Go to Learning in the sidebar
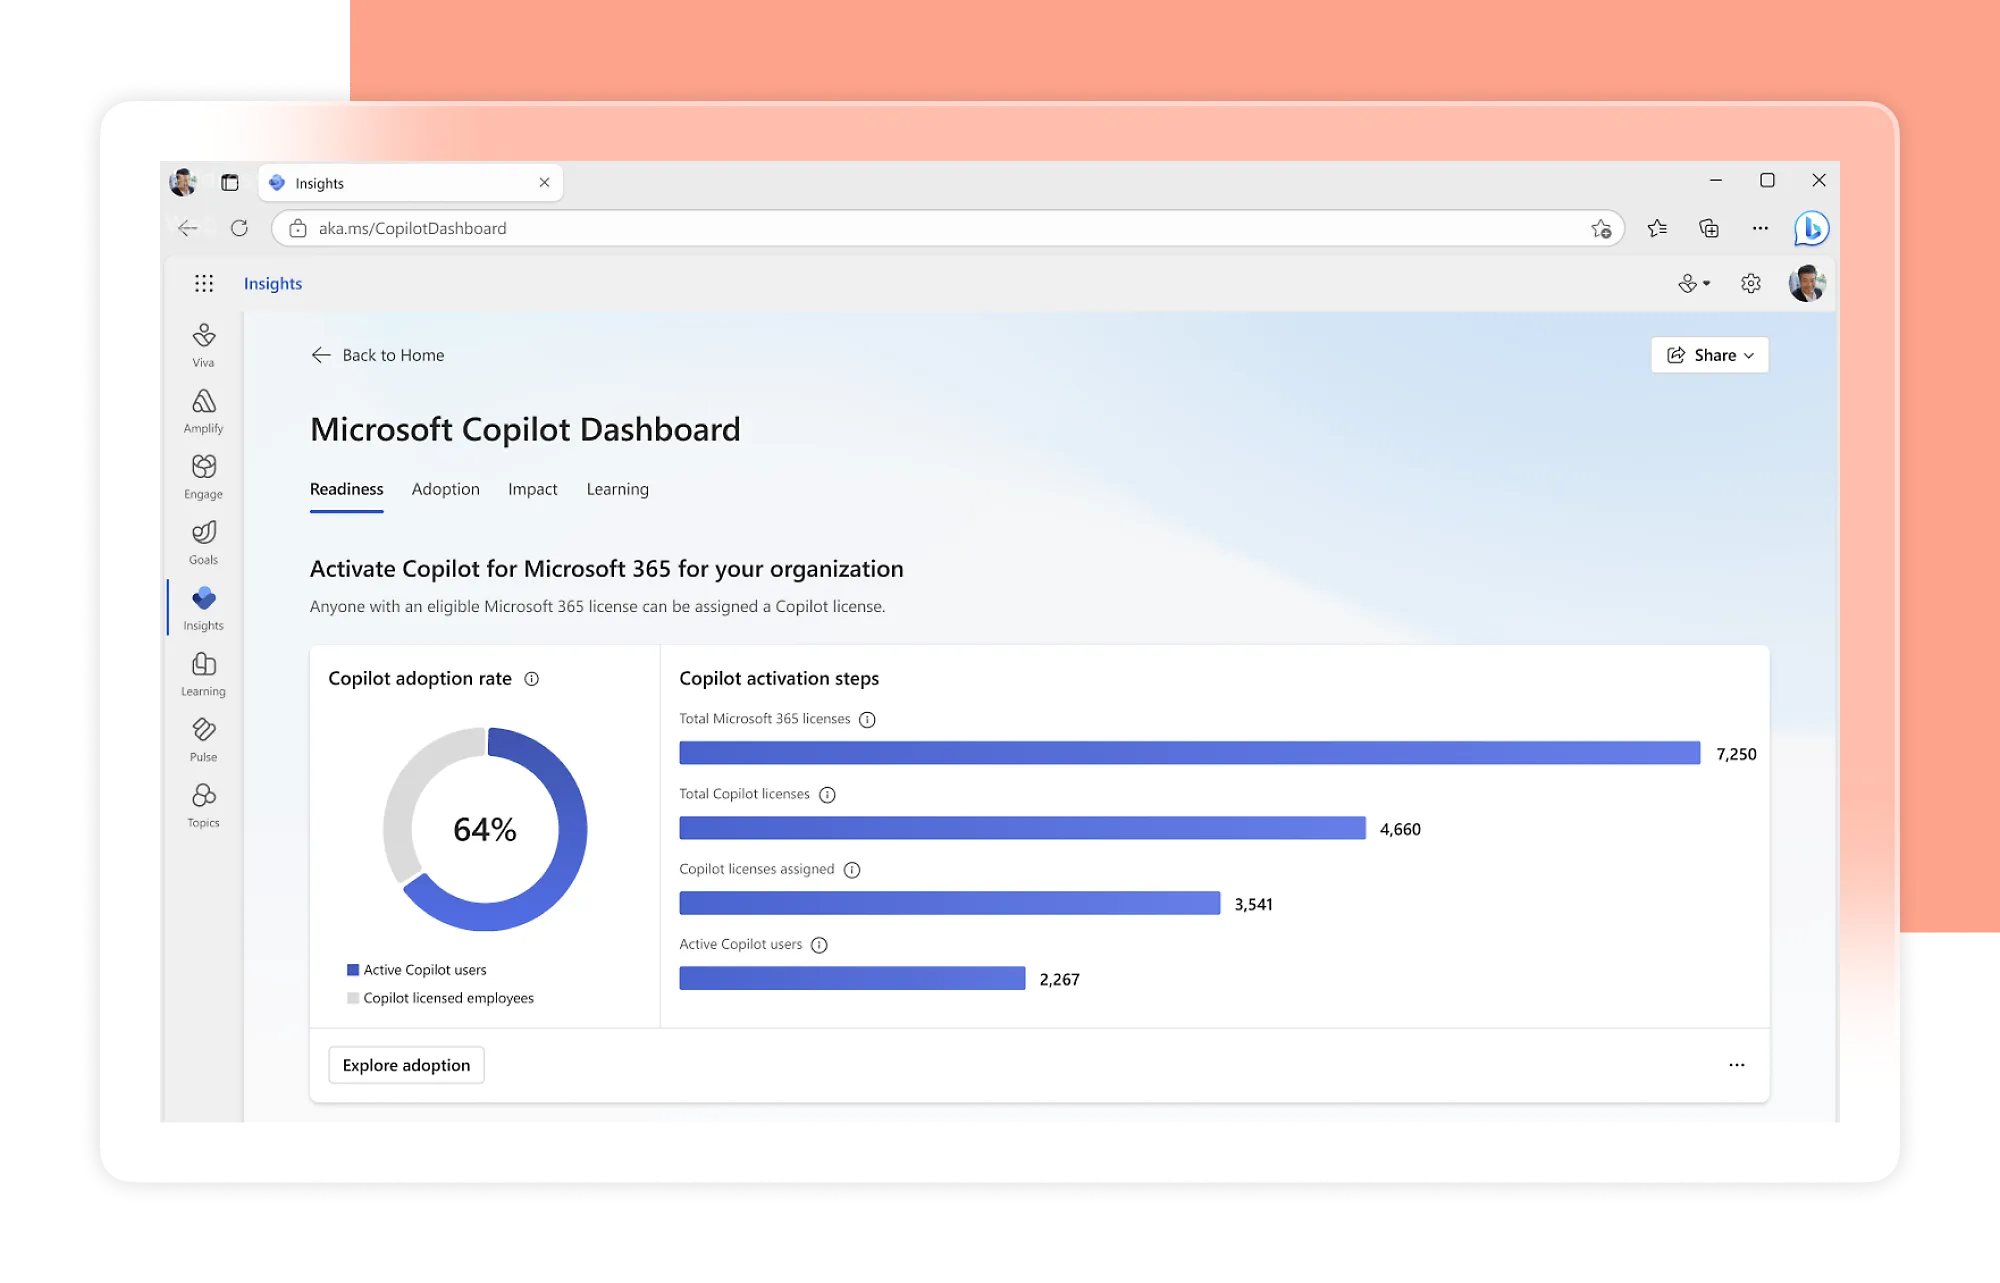2000x1283 pixels. (x=204, y=674)
